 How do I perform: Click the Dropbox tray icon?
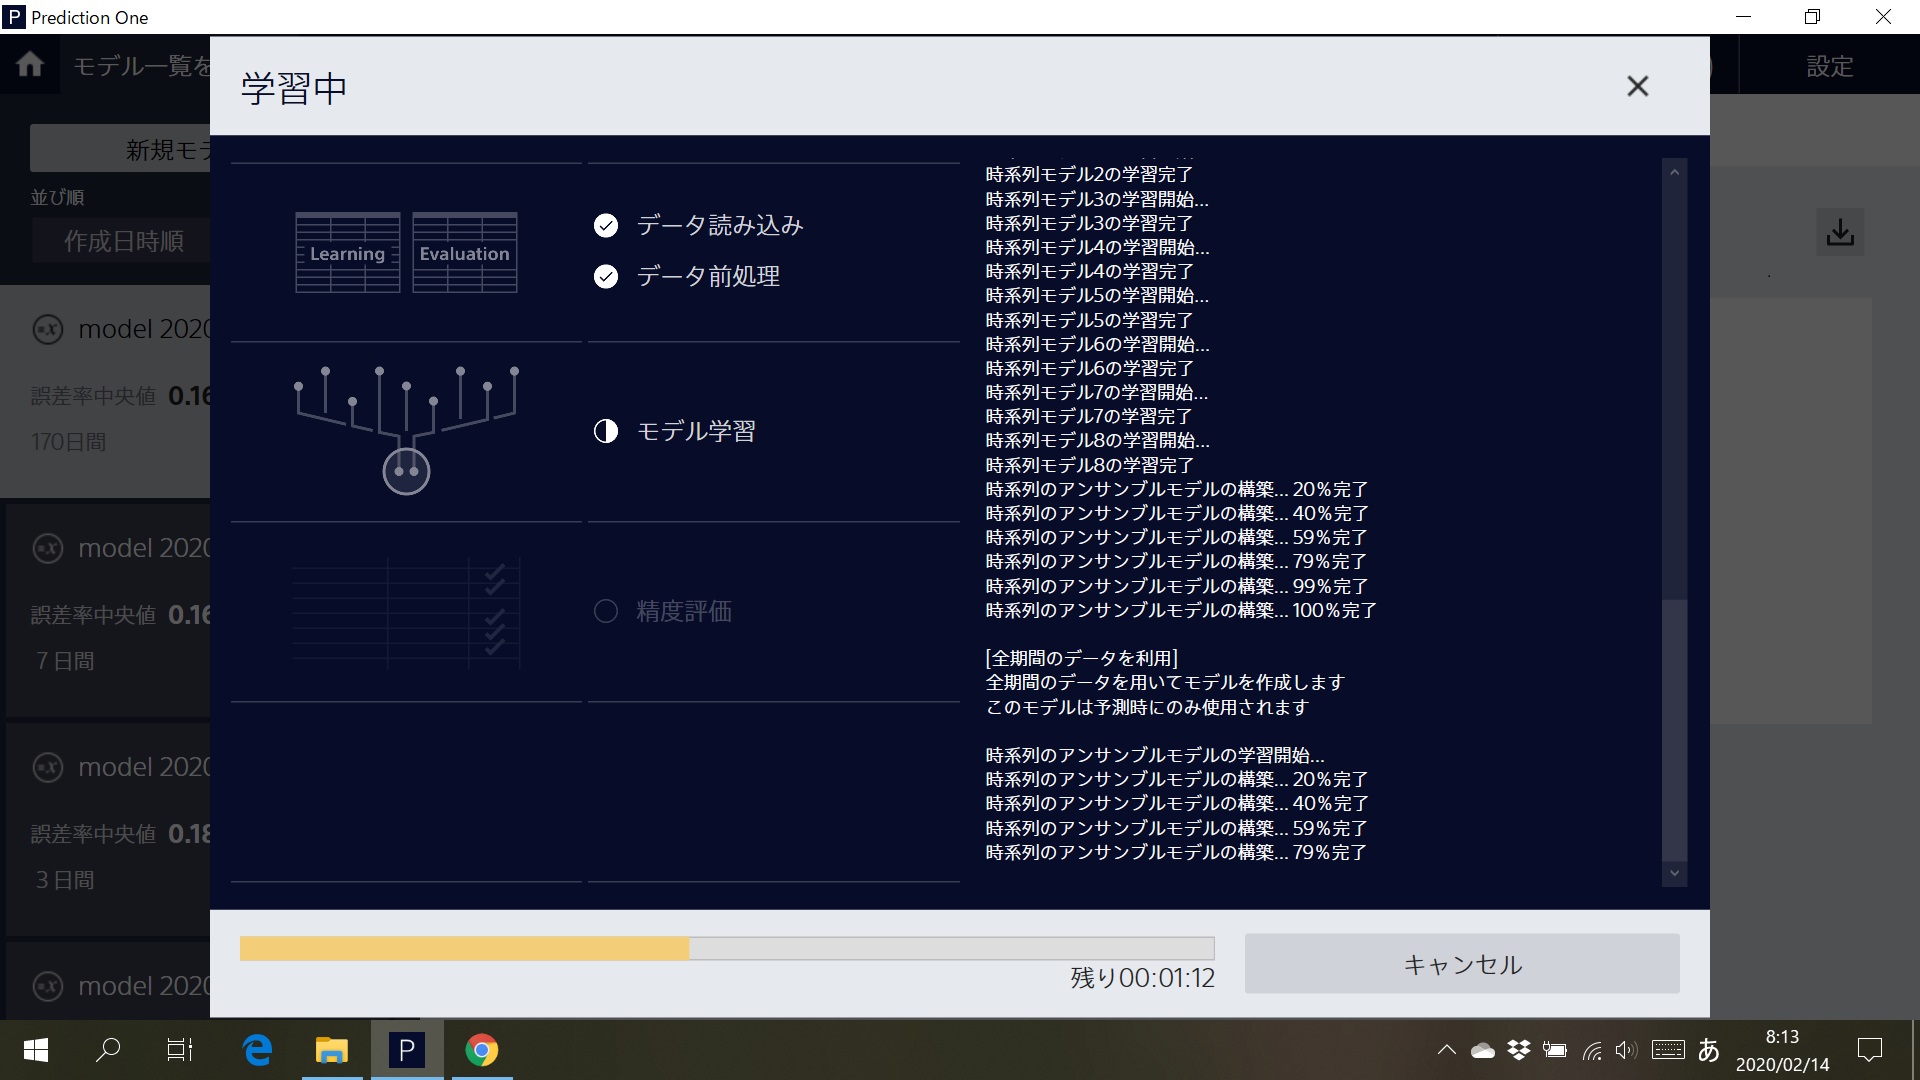click(x=1519, y=1050)
